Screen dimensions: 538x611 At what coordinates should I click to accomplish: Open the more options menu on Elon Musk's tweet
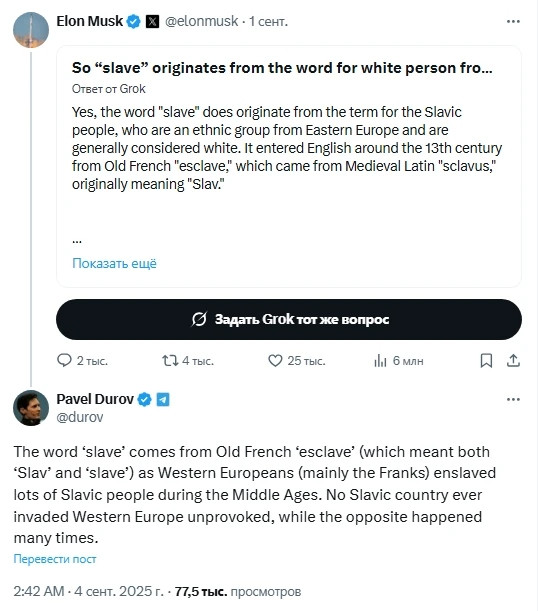coord(513,21)
